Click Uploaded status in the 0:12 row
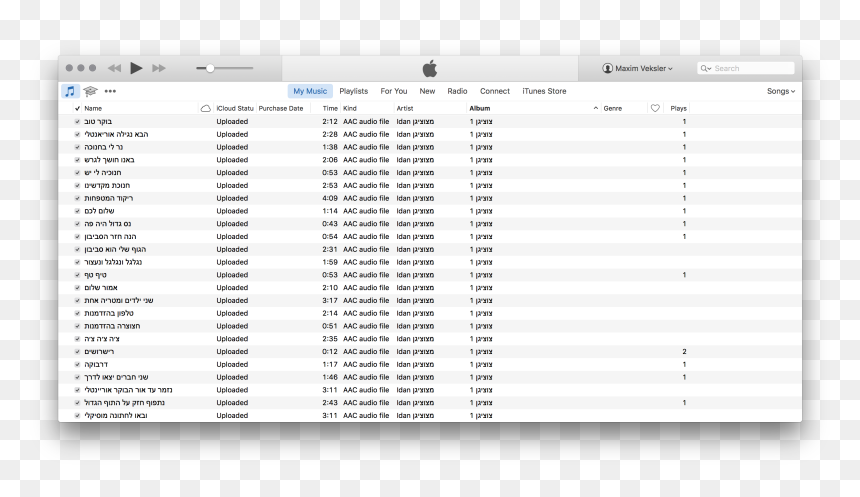The height and width of the screenshot is (497, 860). (232, 352)
